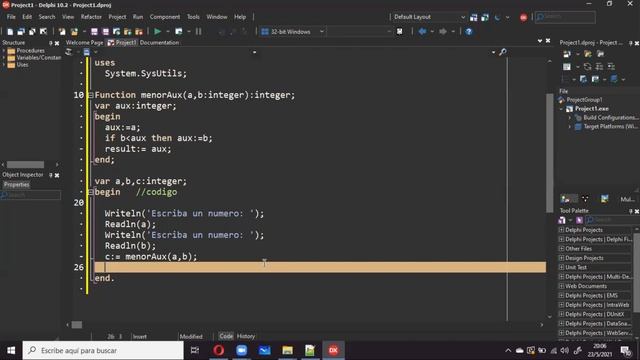Expand the Web Documents palette category

tap(561, 286)
